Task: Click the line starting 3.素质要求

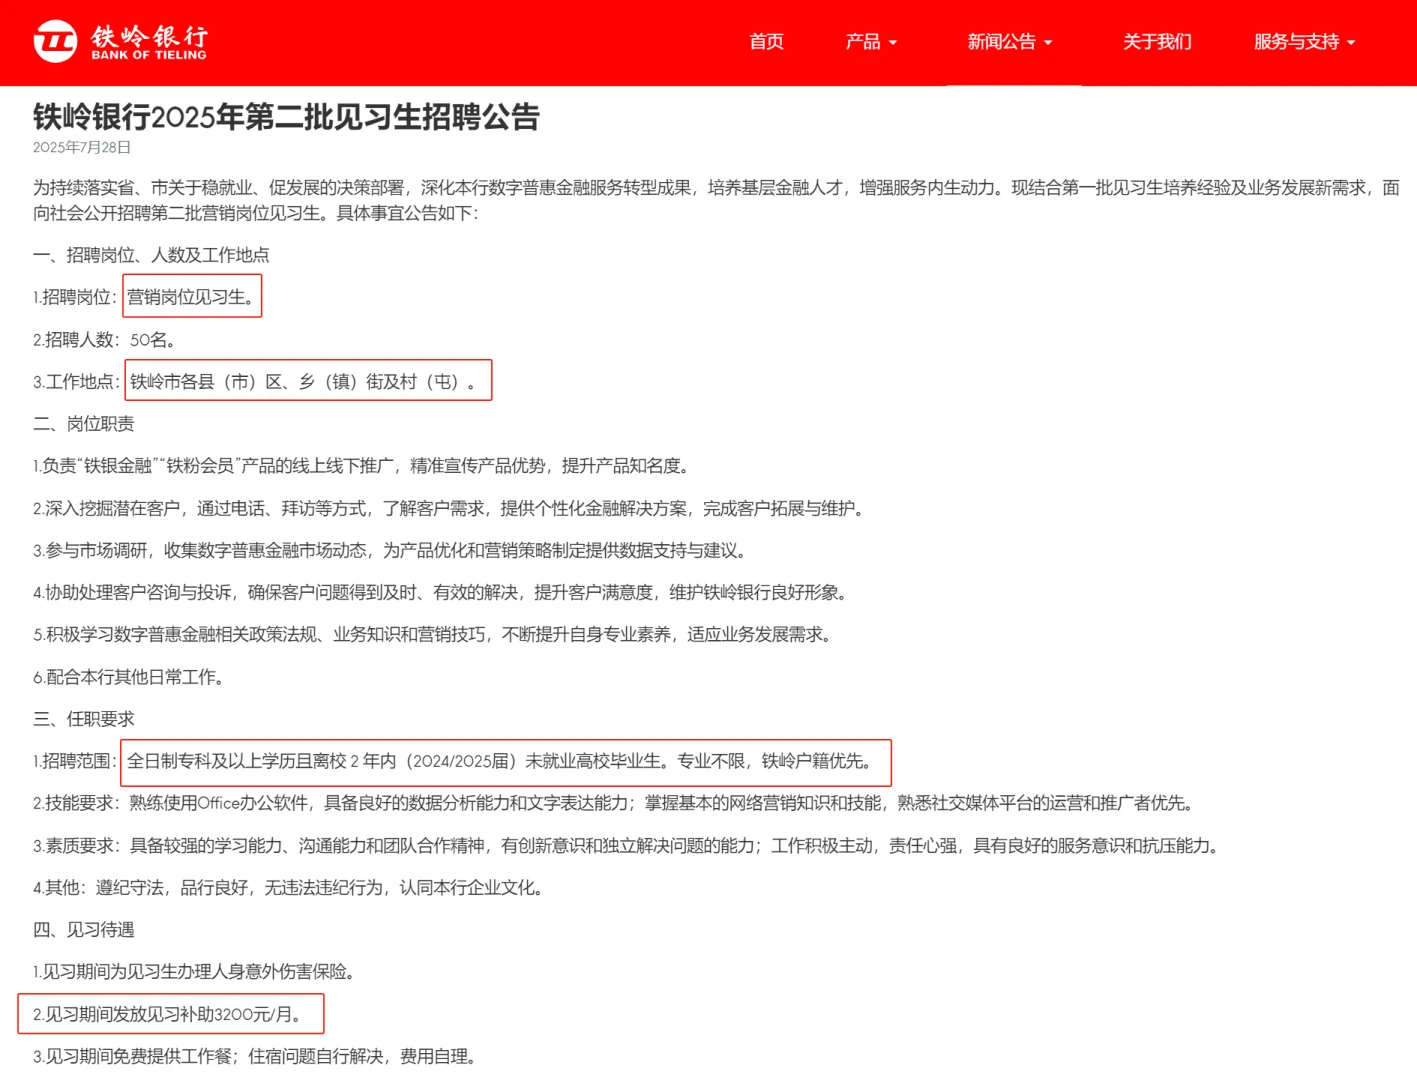Action: (626, 847)
